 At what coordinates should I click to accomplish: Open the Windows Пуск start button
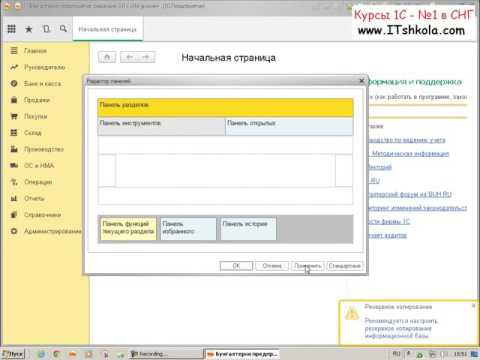point(13,354)
